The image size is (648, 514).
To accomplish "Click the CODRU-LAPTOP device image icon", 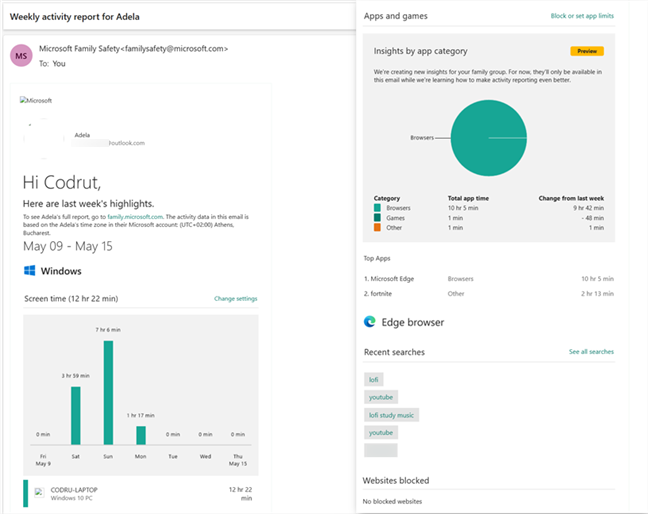I will [39, 493].
